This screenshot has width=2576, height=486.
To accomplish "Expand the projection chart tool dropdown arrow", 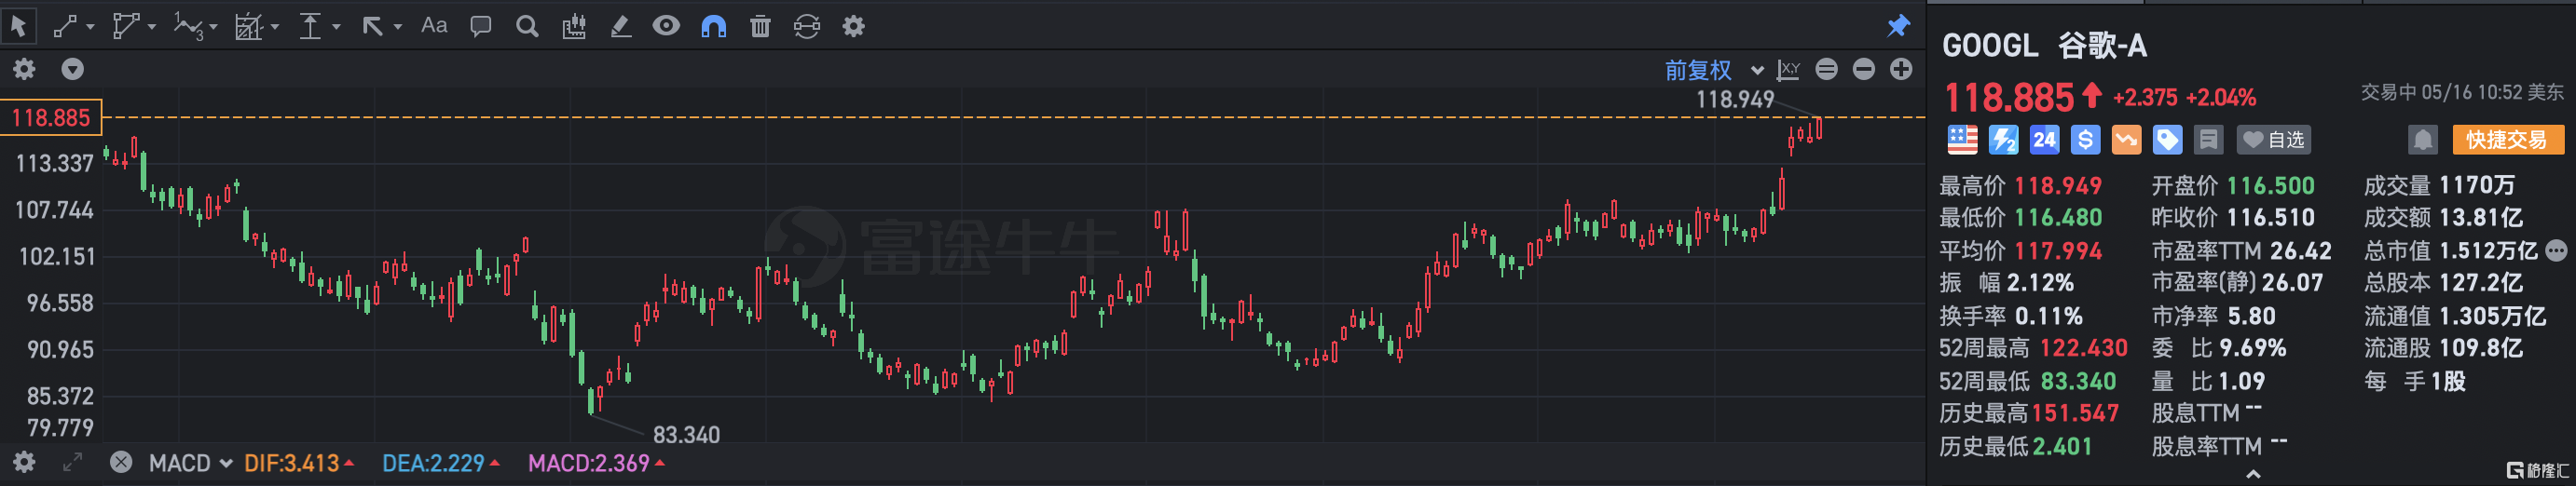I will 274,27.
